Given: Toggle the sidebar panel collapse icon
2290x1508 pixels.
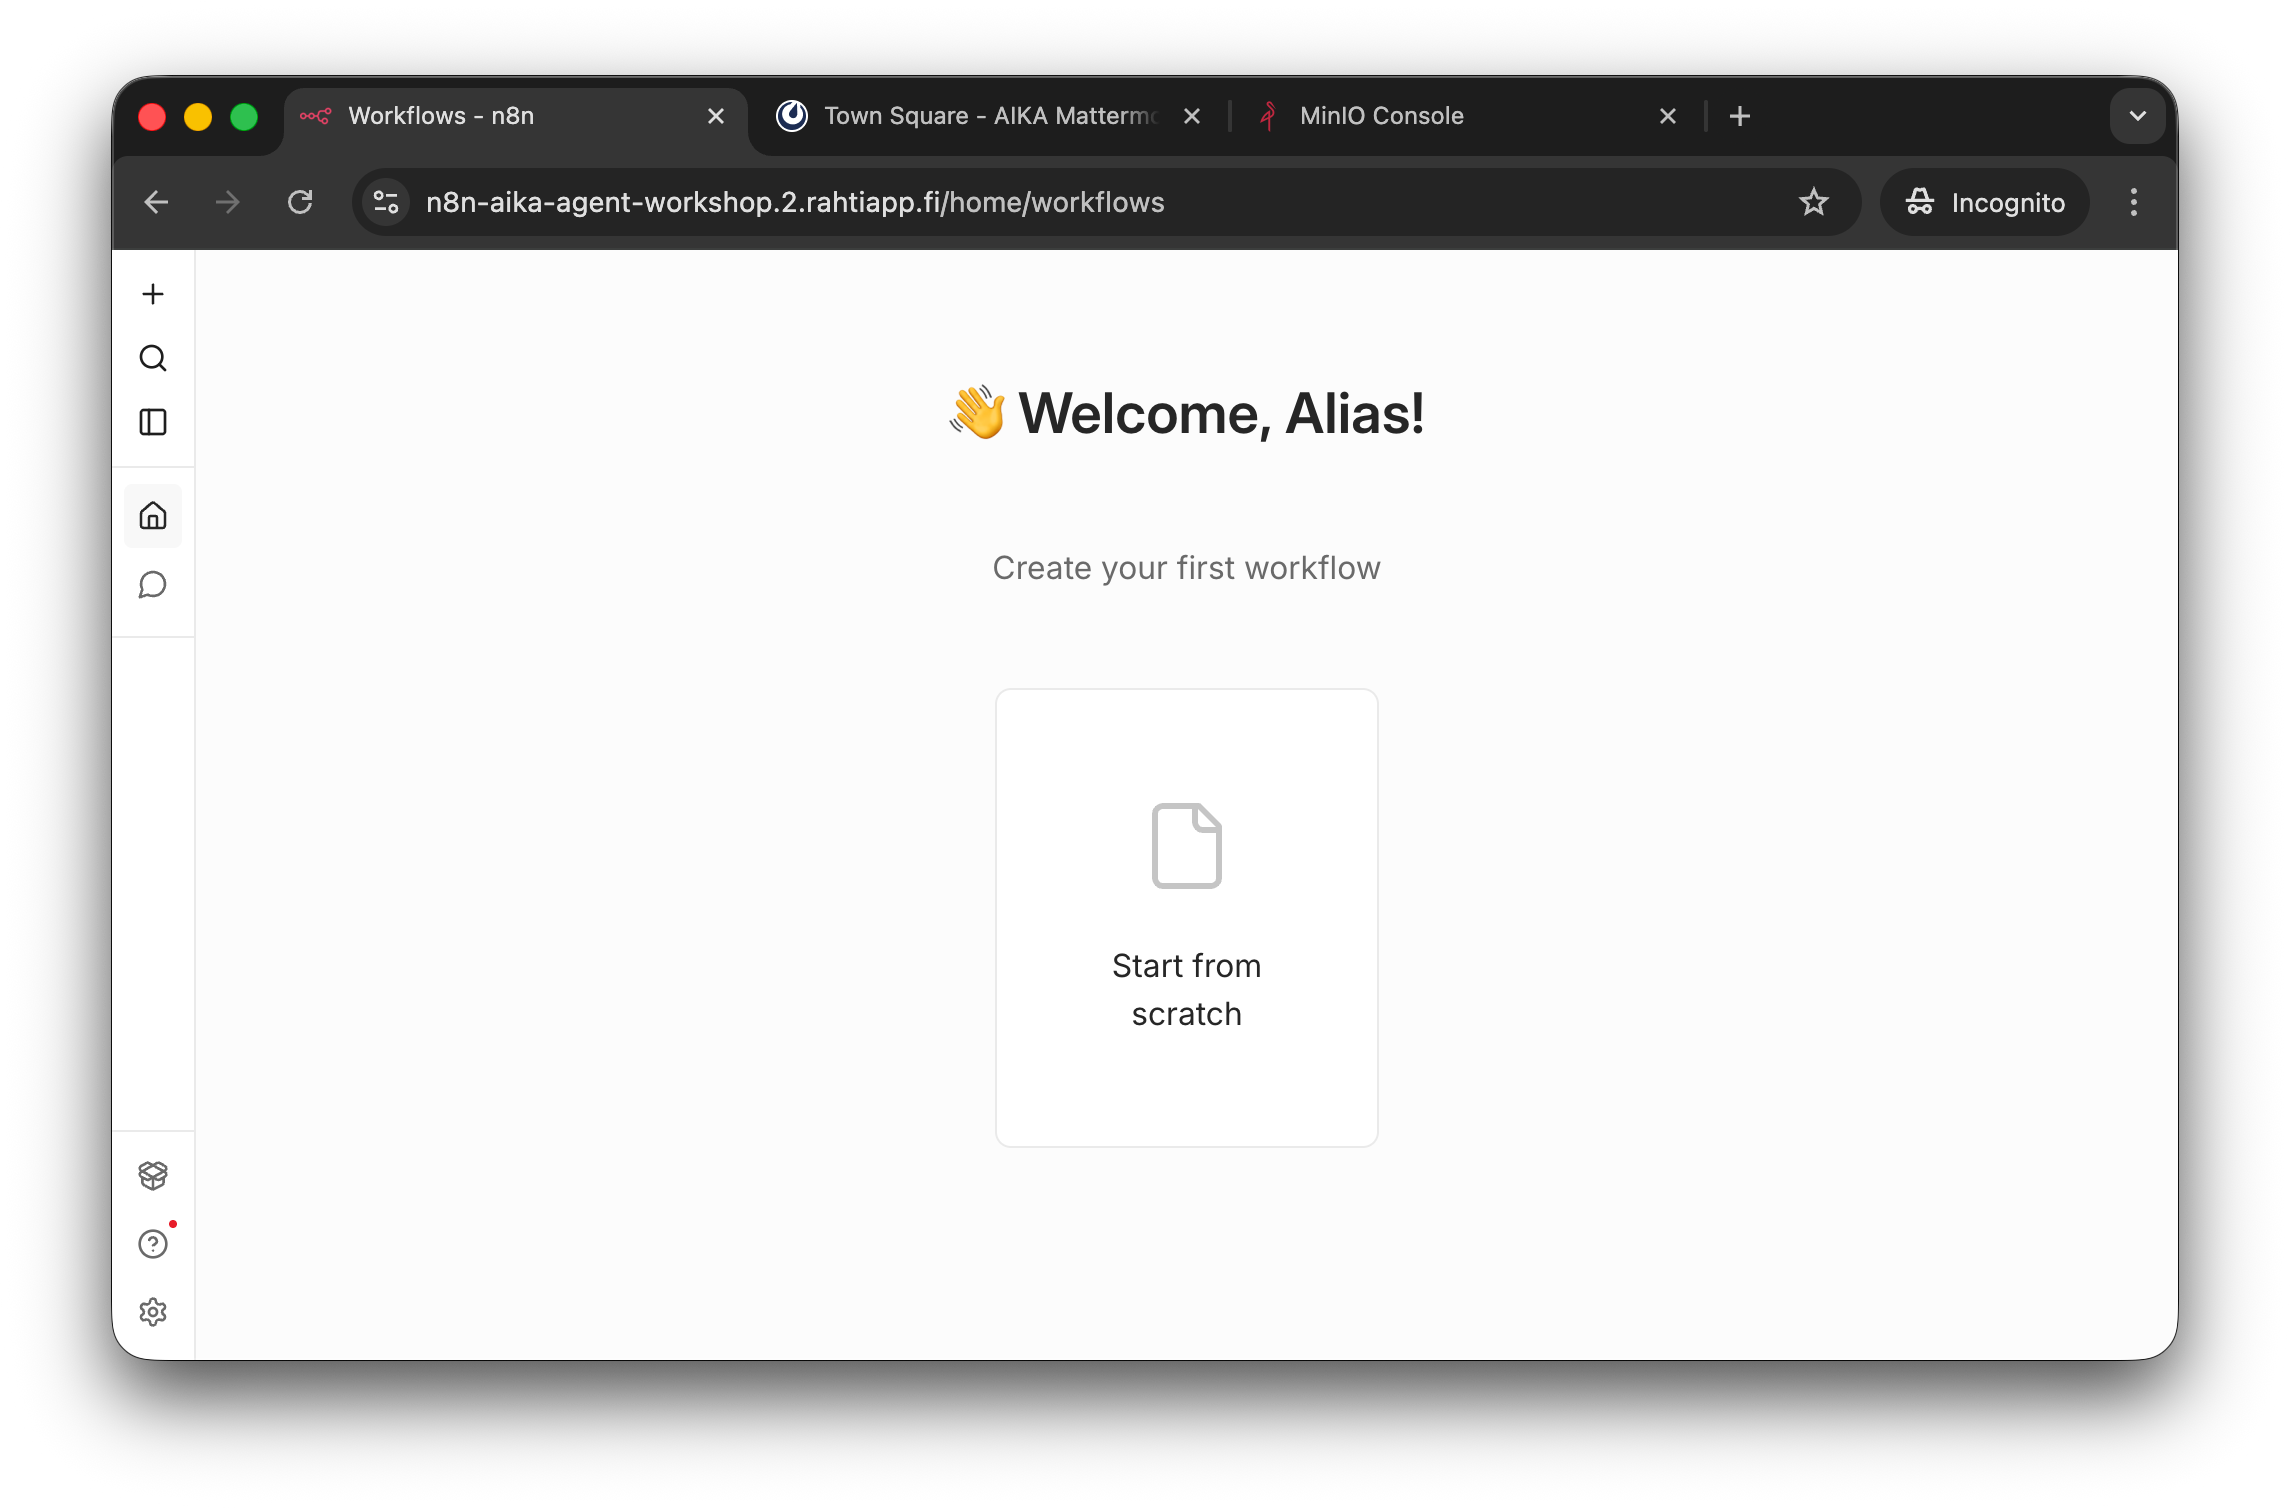Looking at the screenshot, I should (153, 422).
